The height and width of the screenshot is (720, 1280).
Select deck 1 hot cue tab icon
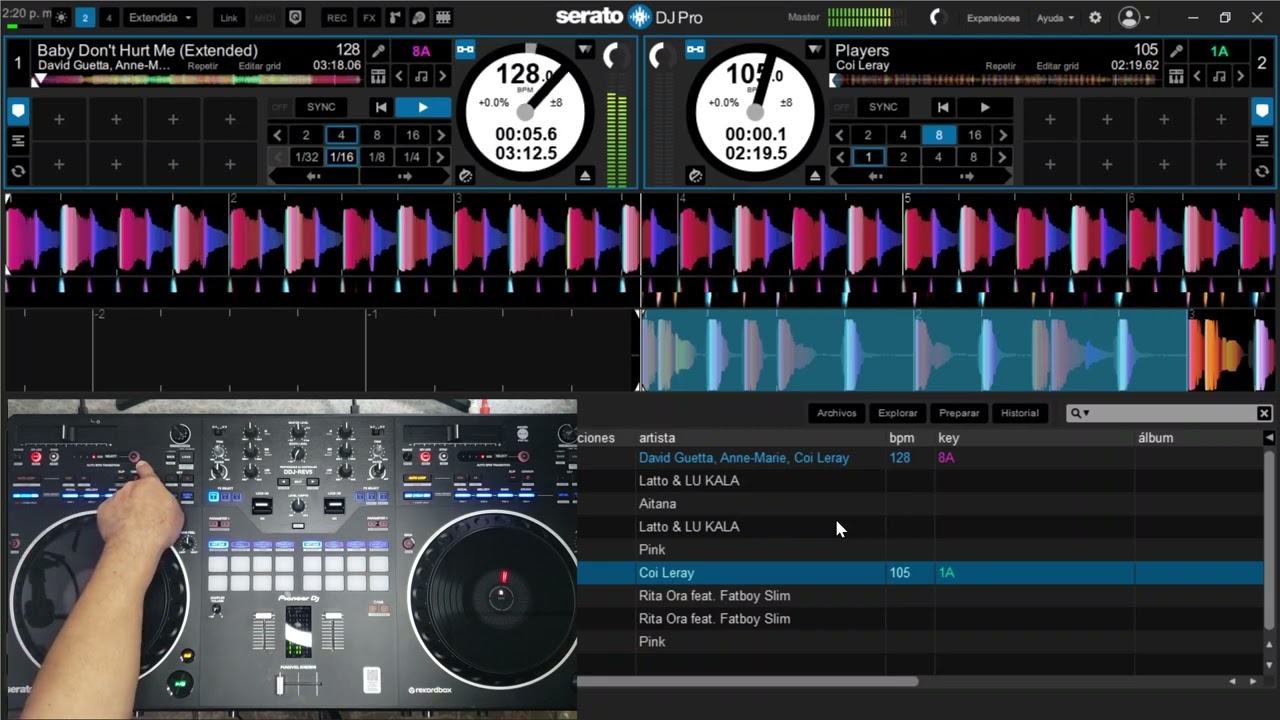[x=18, y=112]
